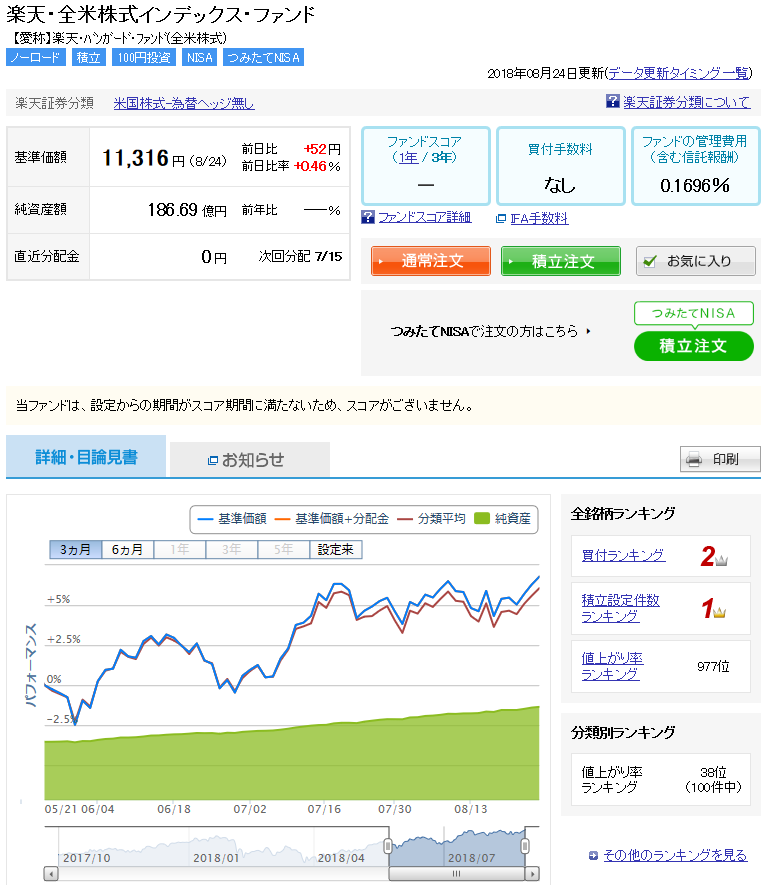
Task: Click the printer icon on the 印刷 button
Action: 693,459
